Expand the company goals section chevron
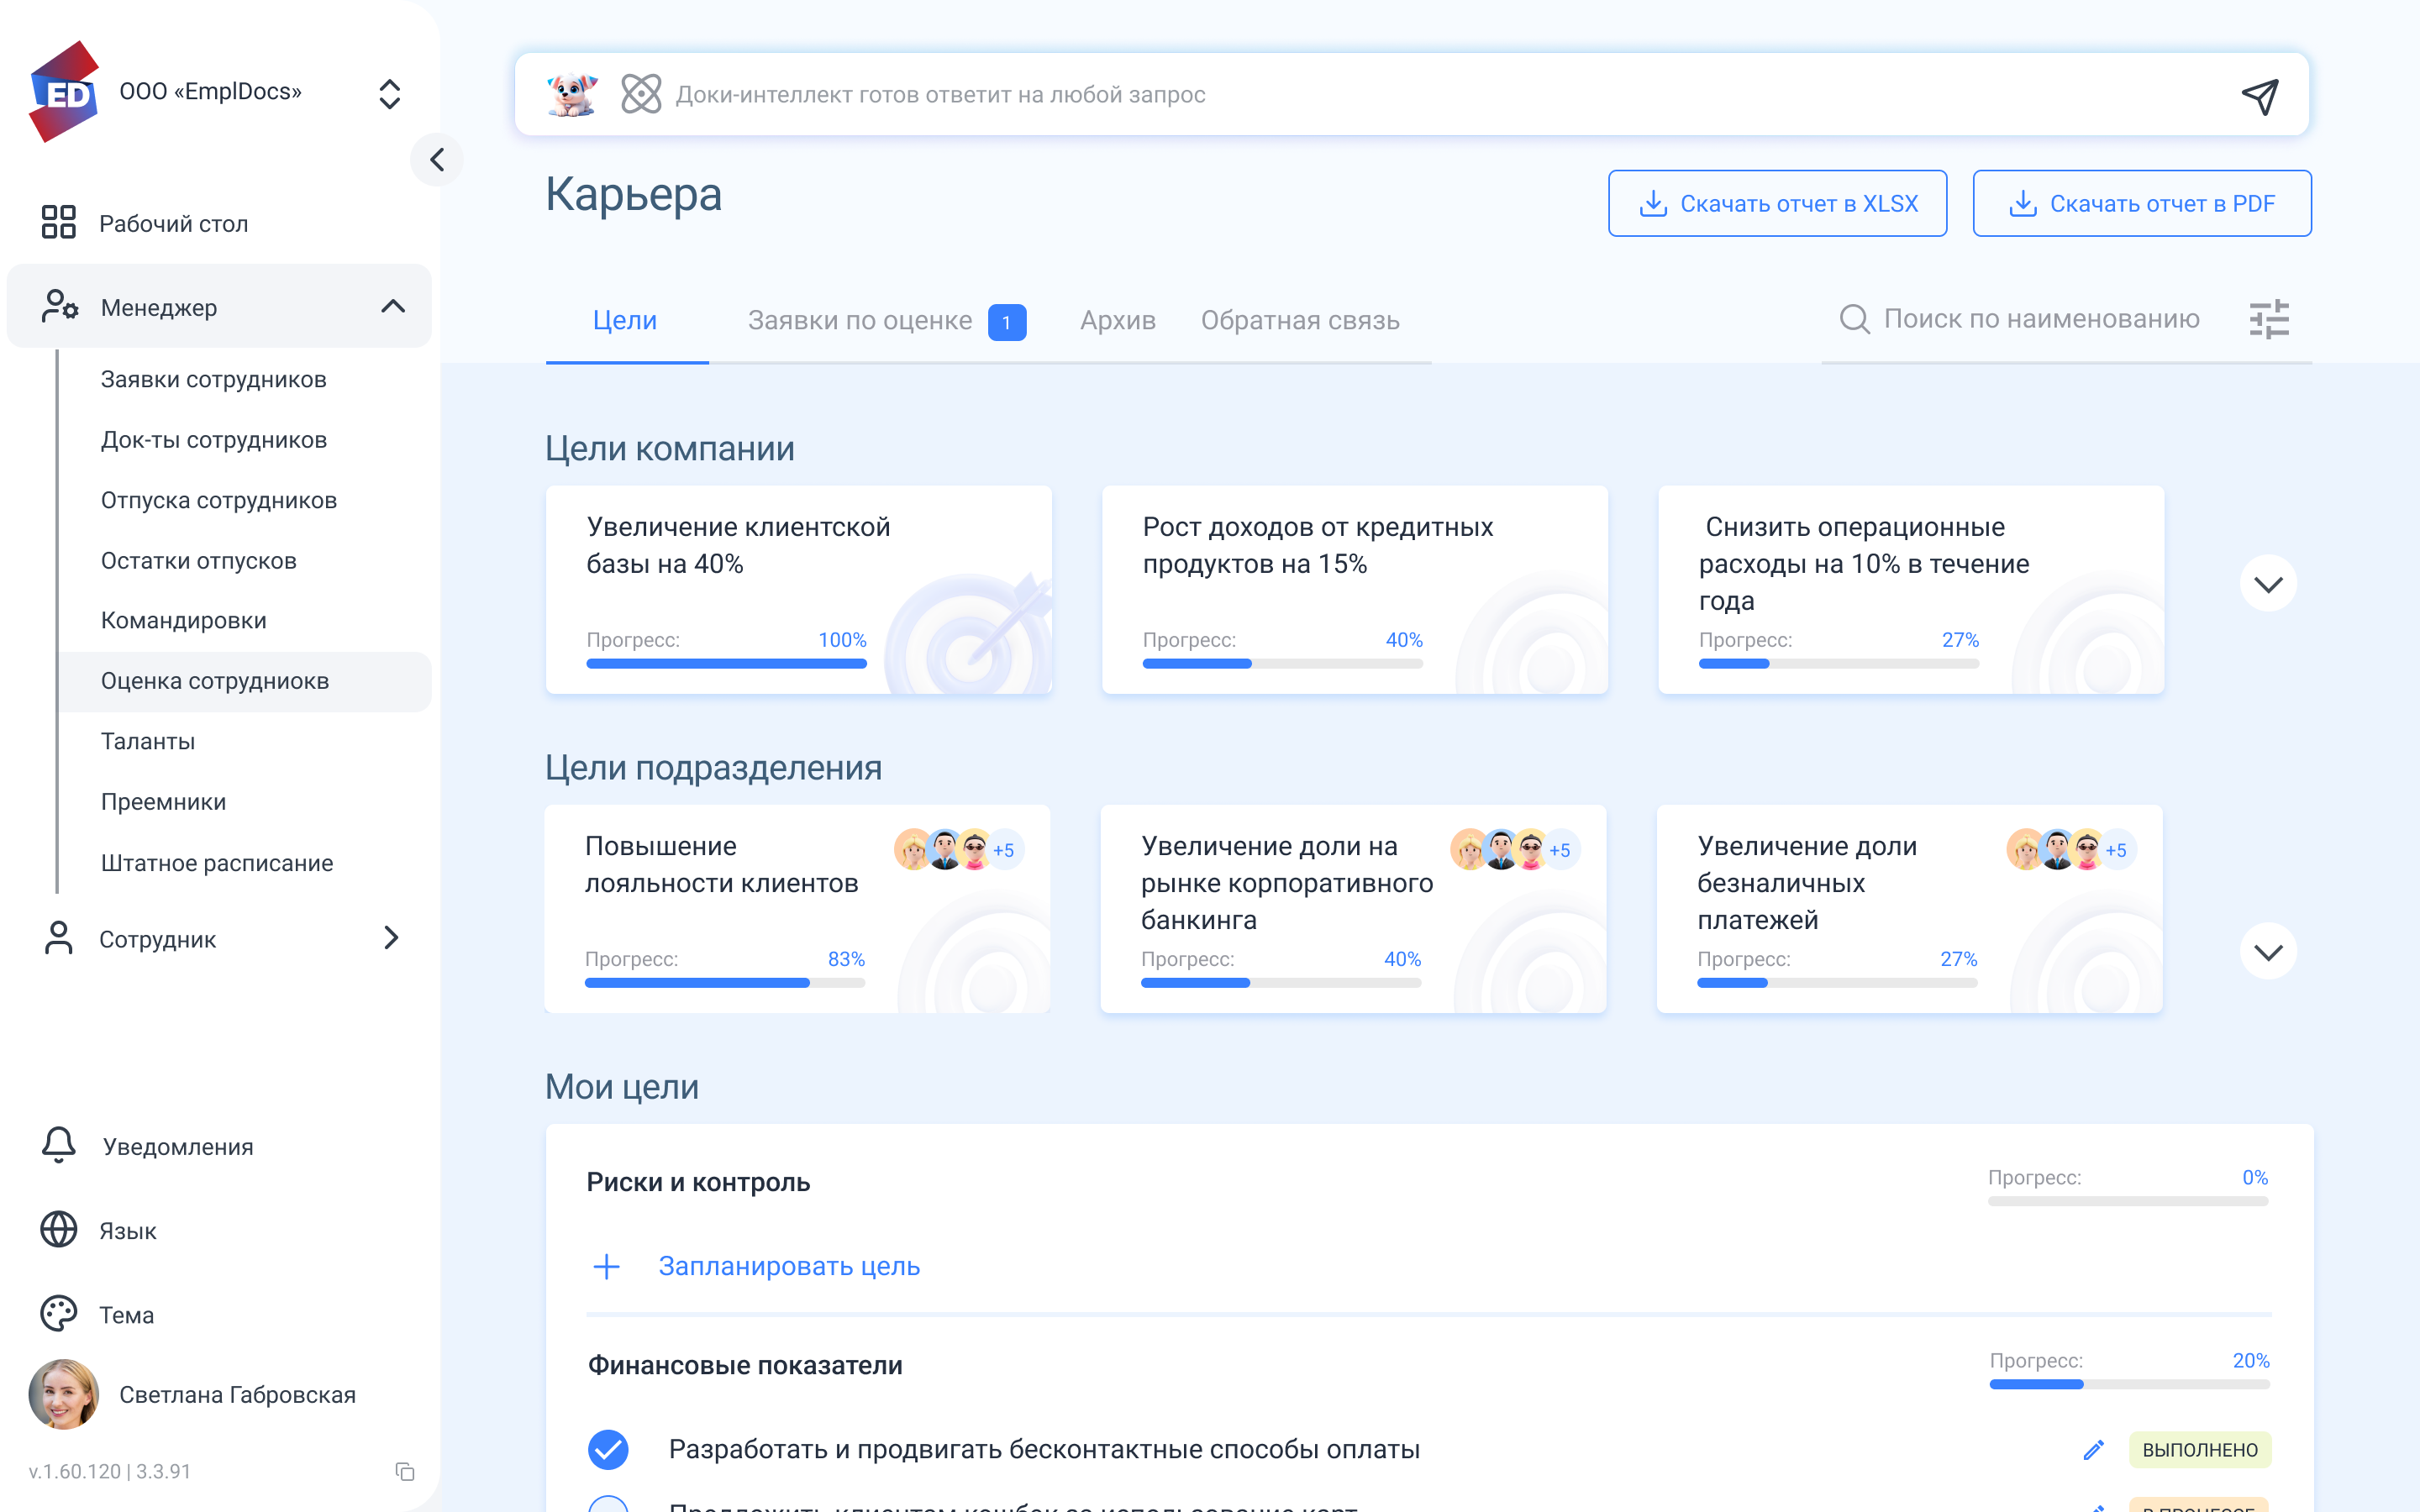This screenshot has width=2420, height=1512. tap(2268, 584)
